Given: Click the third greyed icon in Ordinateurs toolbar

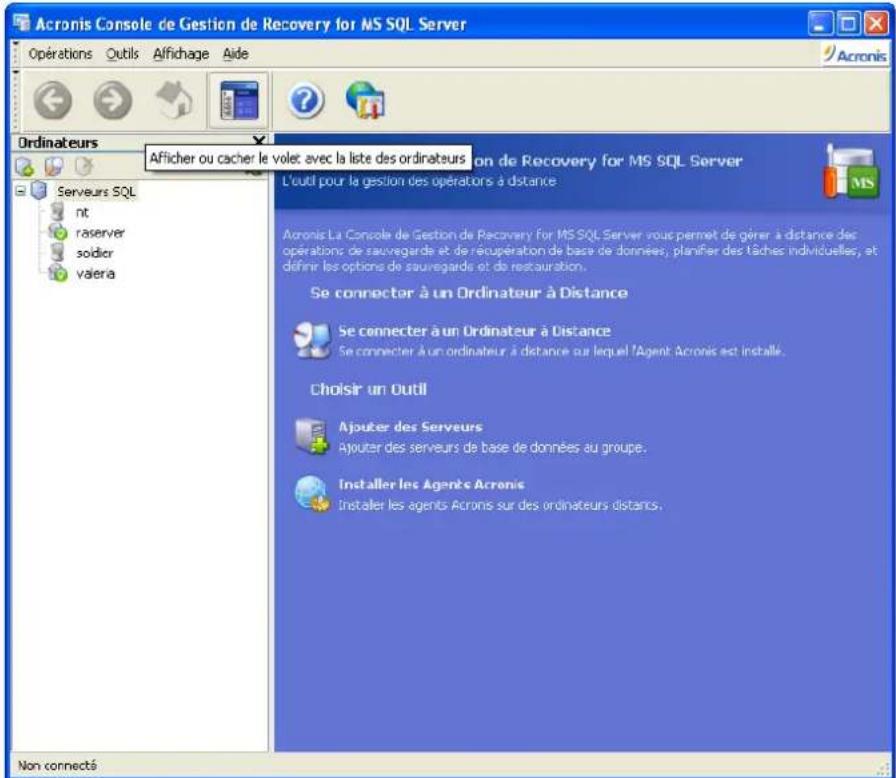Looking at the screenshot, I should (83, 167).
